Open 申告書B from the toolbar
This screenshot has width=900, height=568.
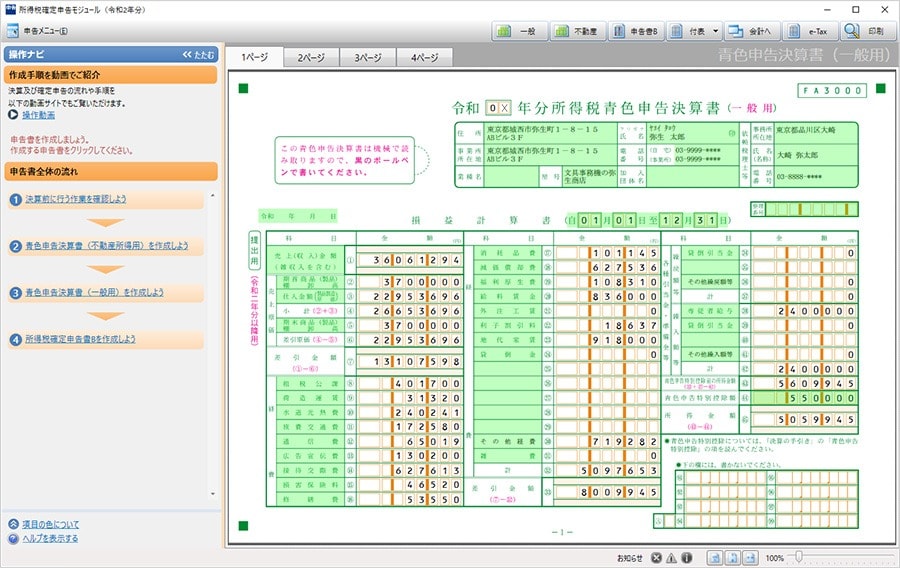636,31
